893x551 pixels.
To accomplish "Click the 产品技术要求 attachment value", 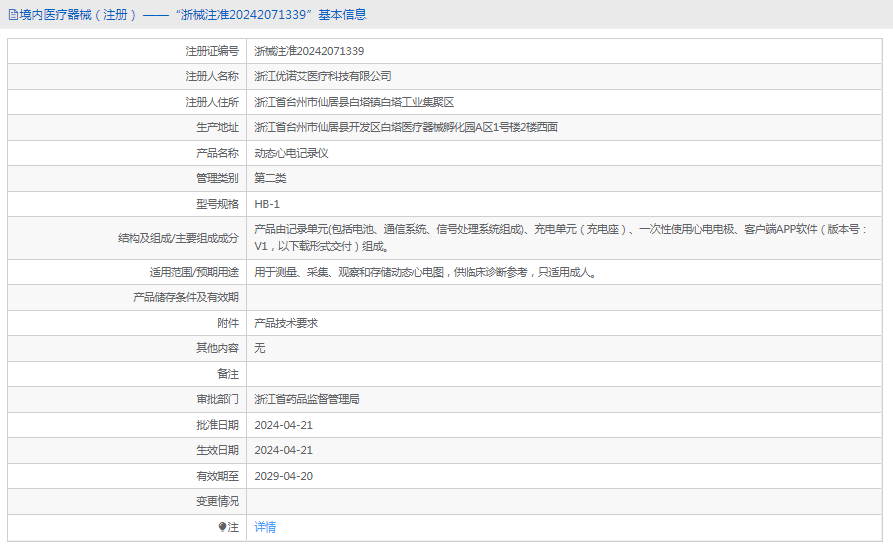I will [x=286, y=323].
